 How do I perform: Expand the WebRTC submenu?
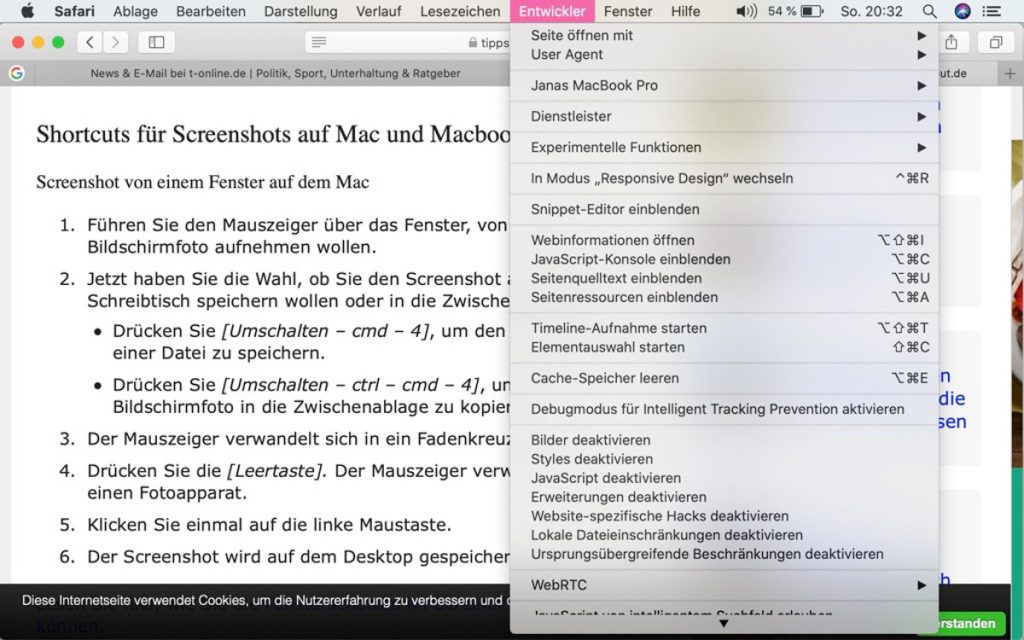[x=724, y=585]
